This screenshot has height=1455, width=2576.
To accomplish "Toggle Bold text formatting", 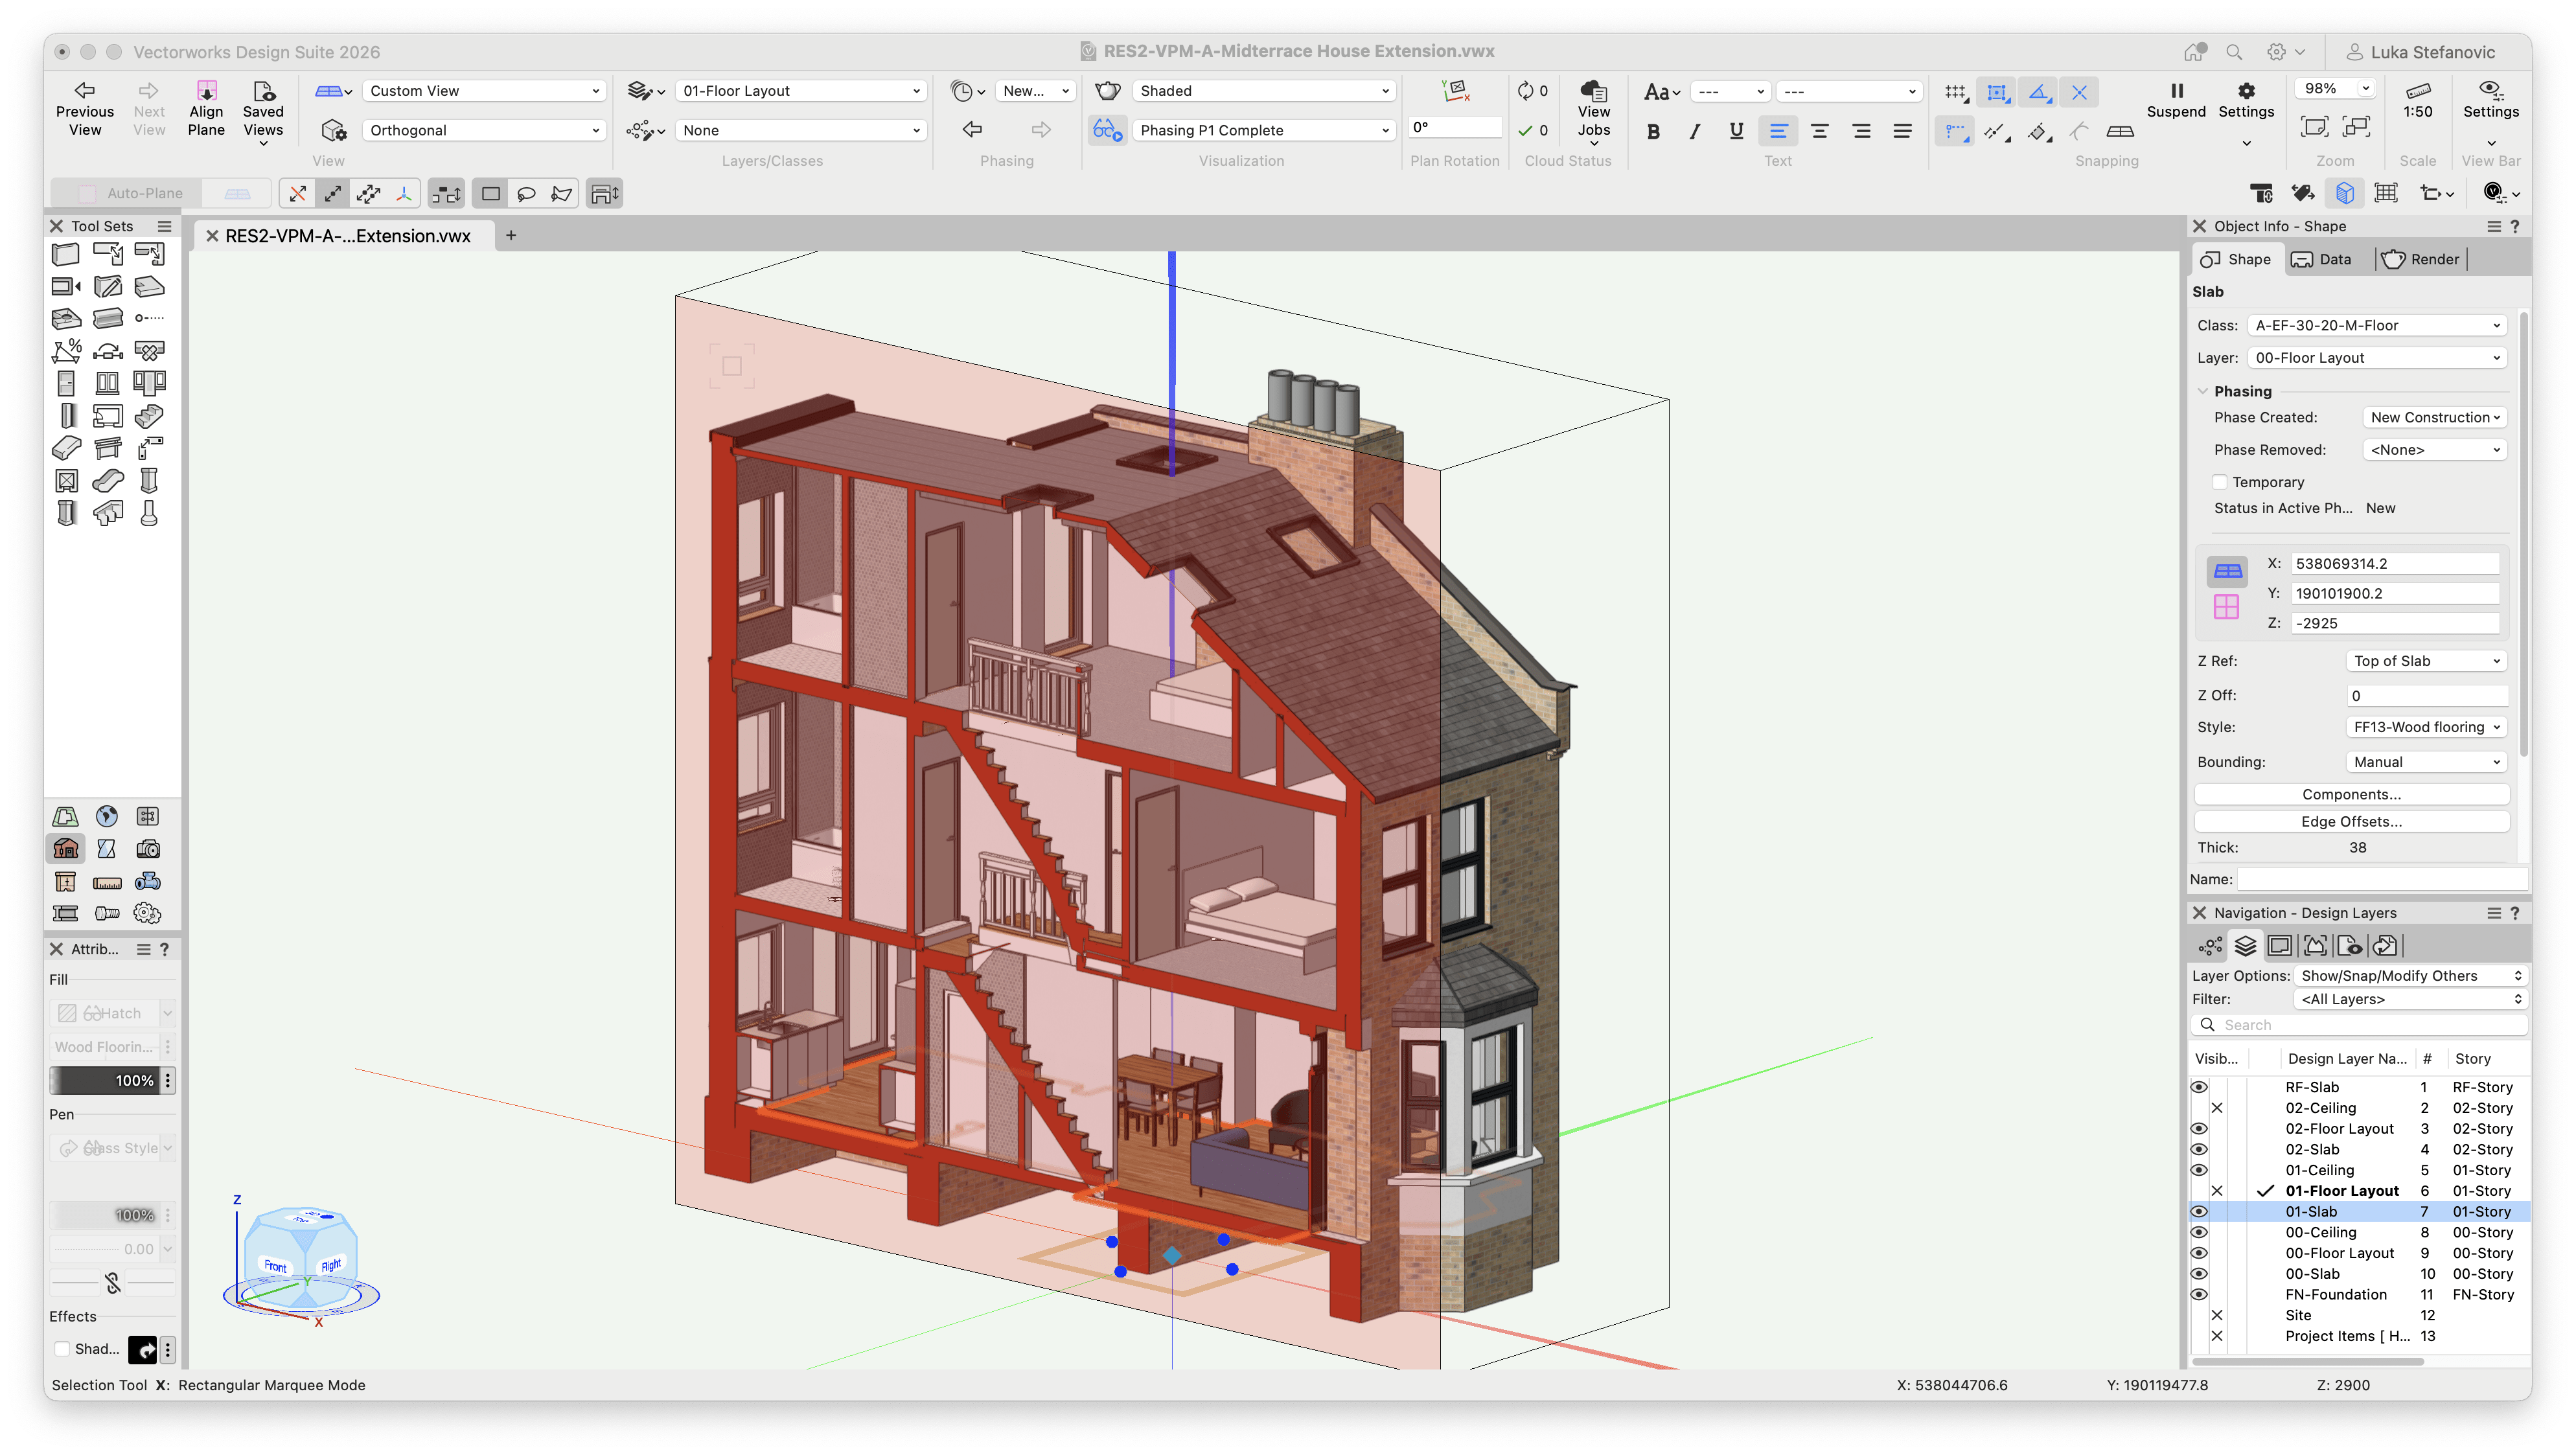I will pyautogui.click(x=1653, y=131).
